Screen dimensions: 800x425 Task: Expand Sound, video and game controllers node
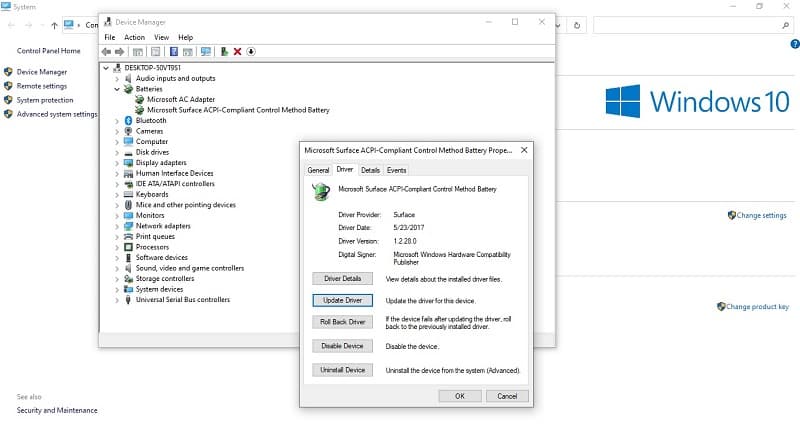(x=117, y=268)
